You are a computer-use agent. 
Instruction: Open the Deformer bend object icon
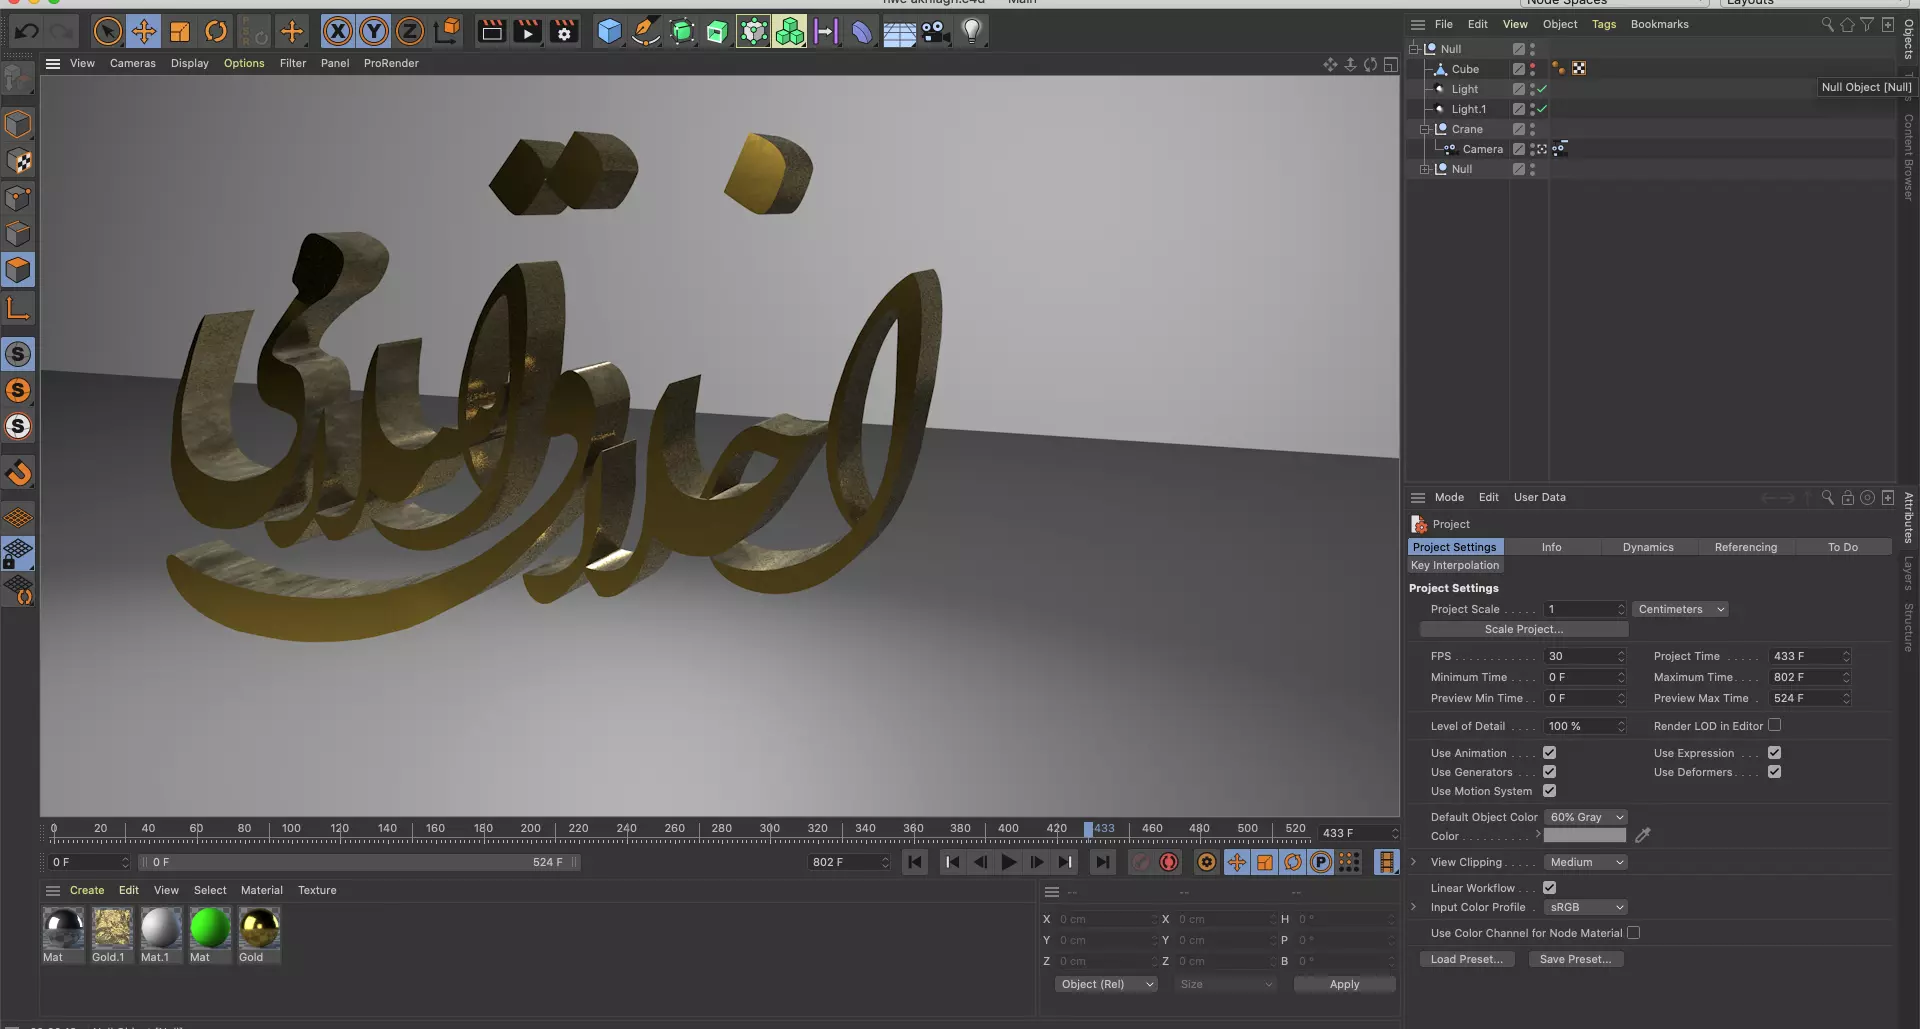(862, 31)
